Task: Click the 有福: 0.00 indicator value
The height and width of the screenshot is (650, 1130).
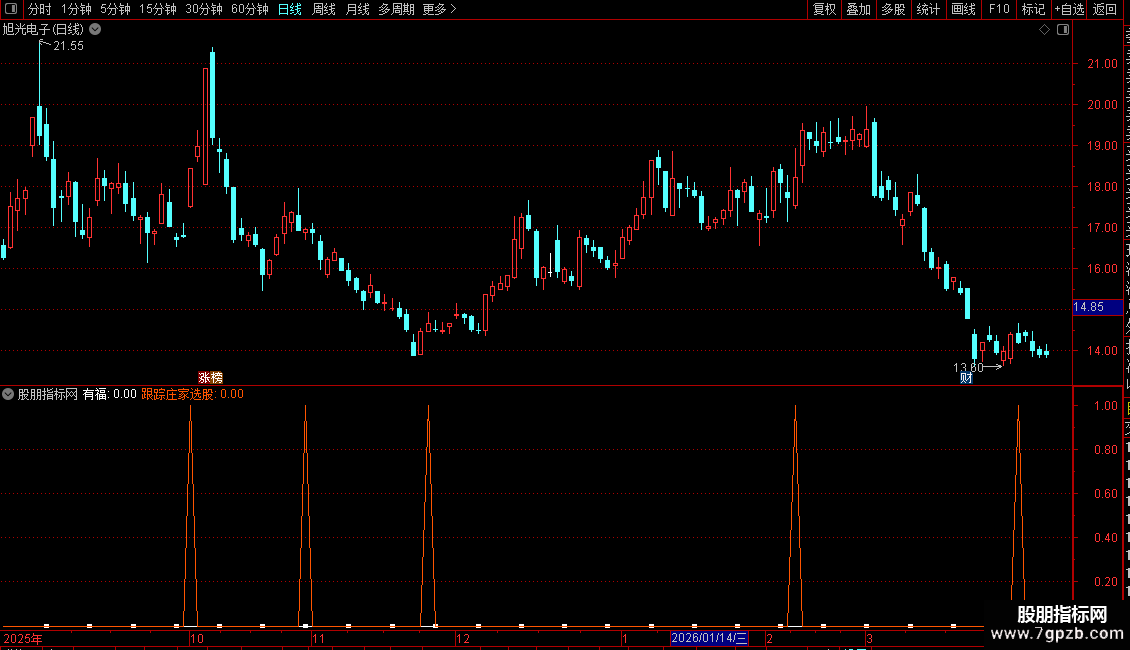Action: (110, 394)
